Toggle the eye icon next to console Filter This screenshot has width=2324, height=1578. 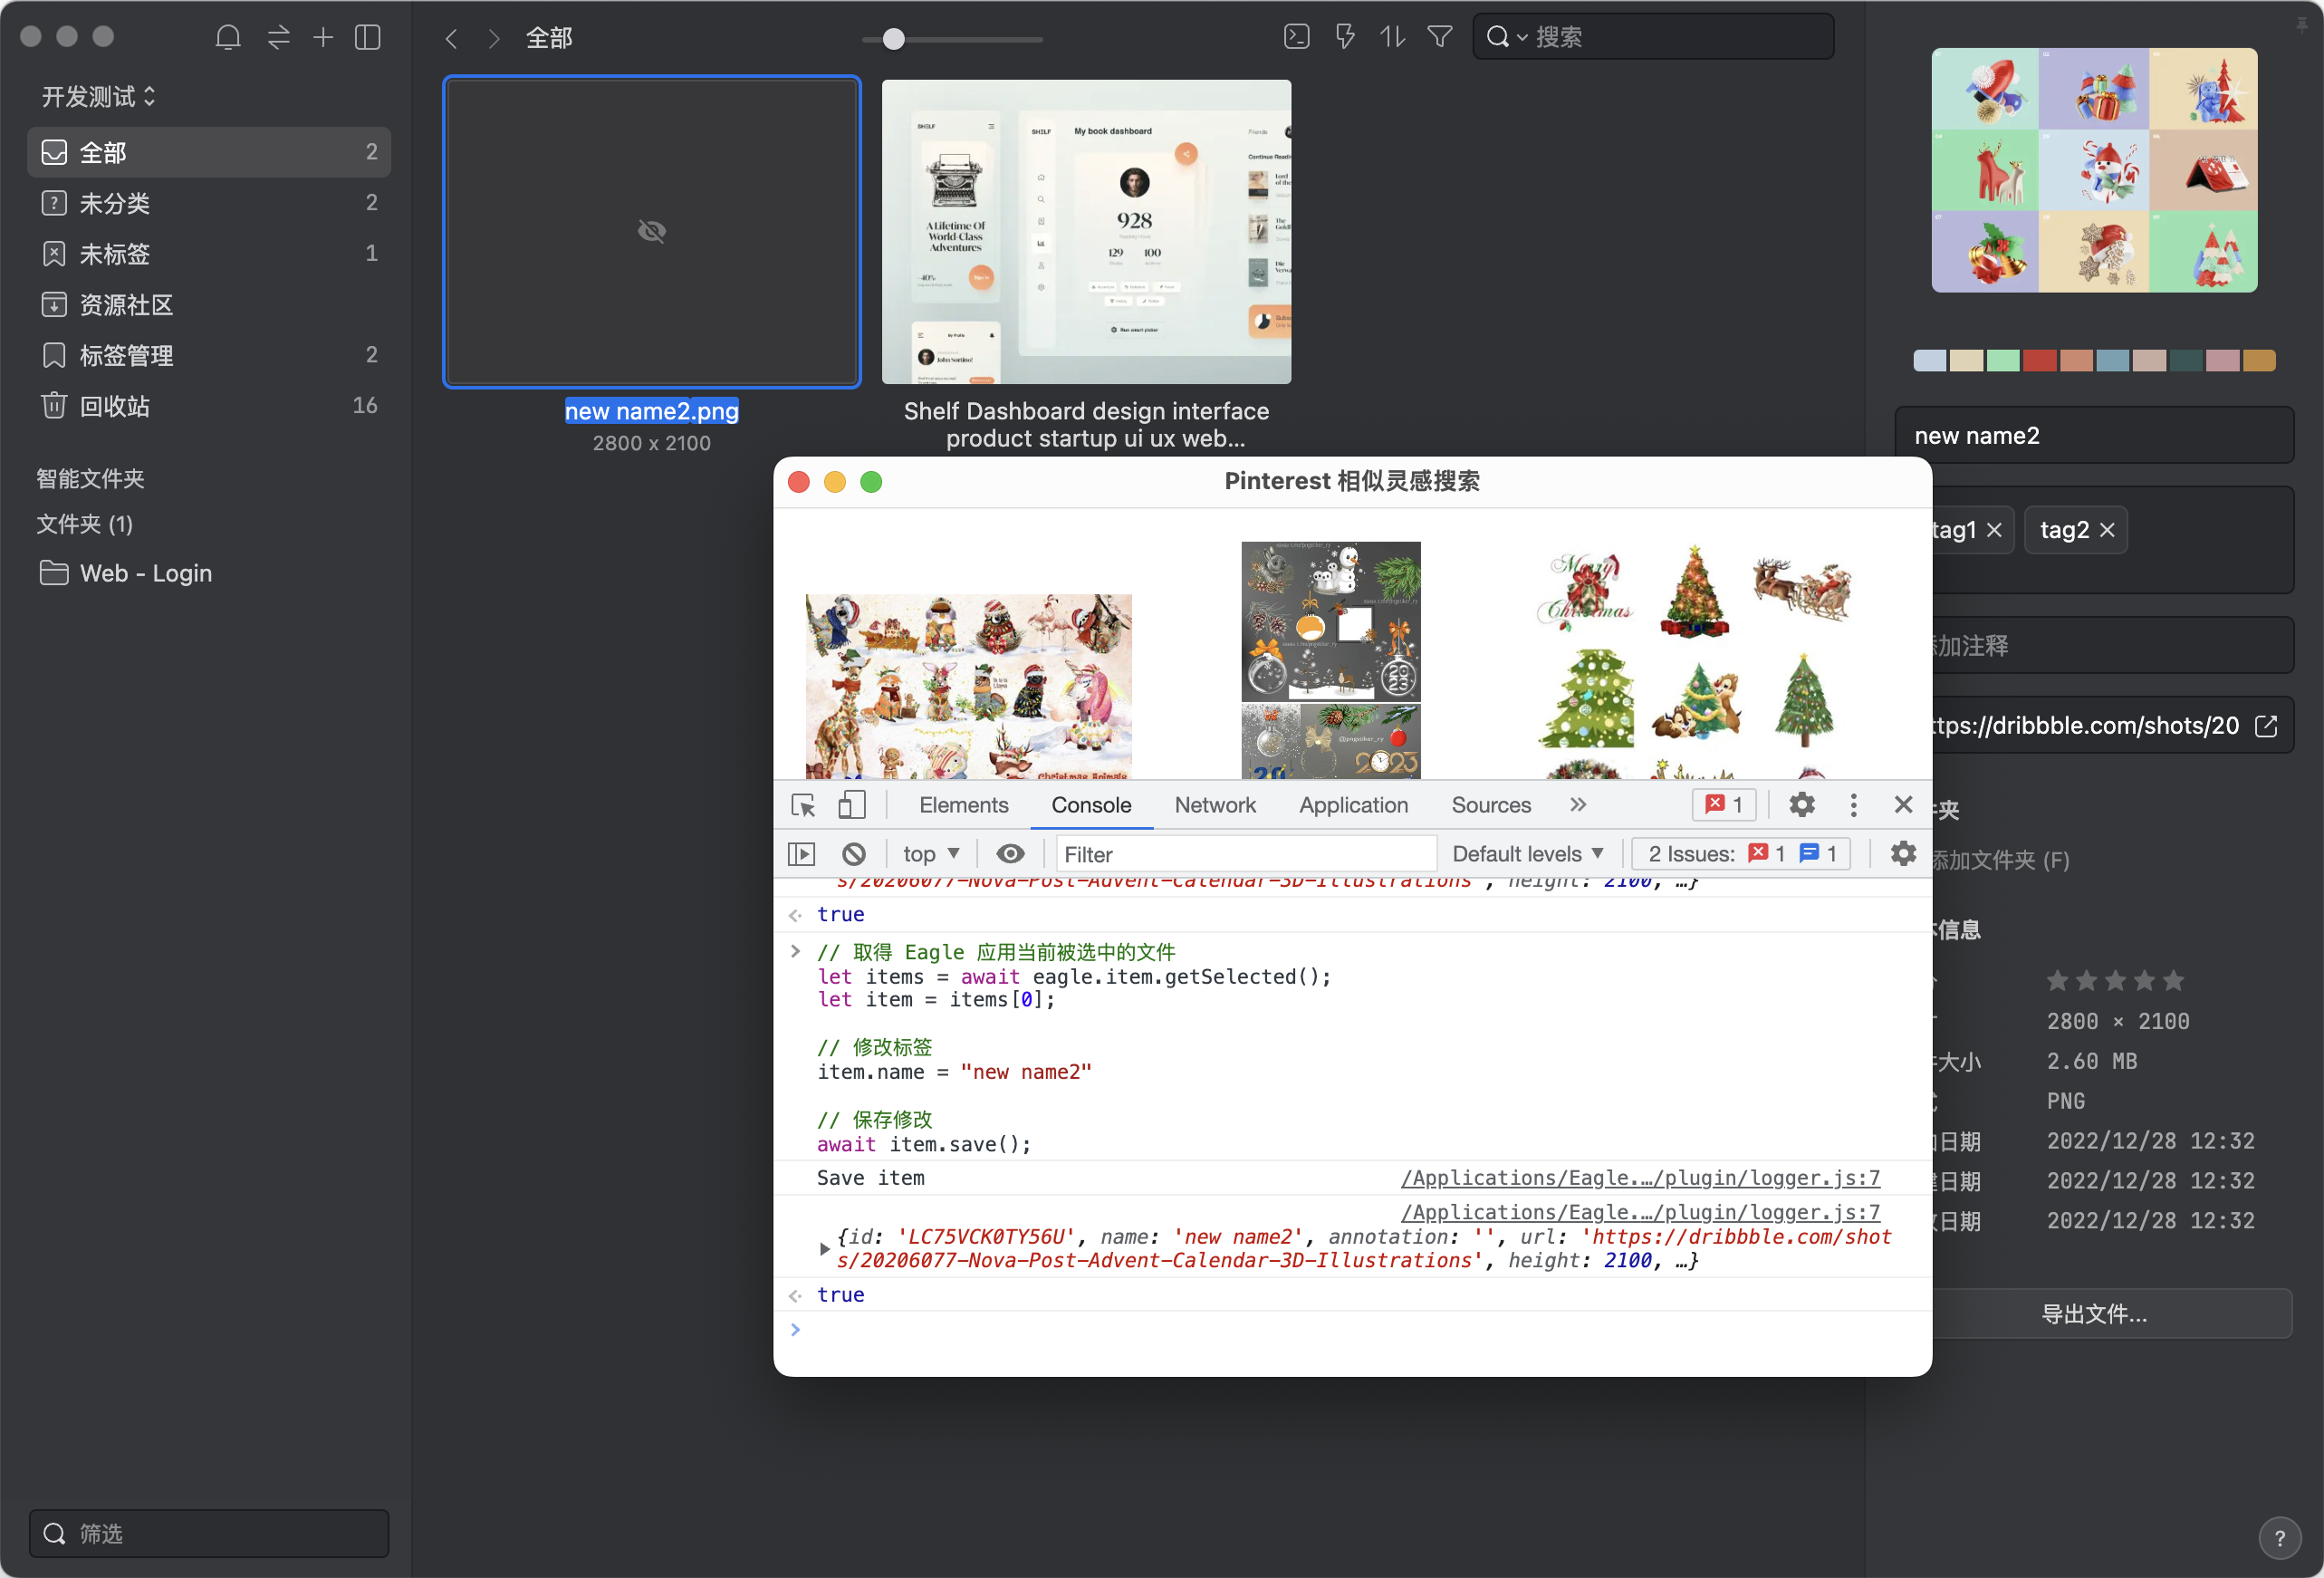1010,853
